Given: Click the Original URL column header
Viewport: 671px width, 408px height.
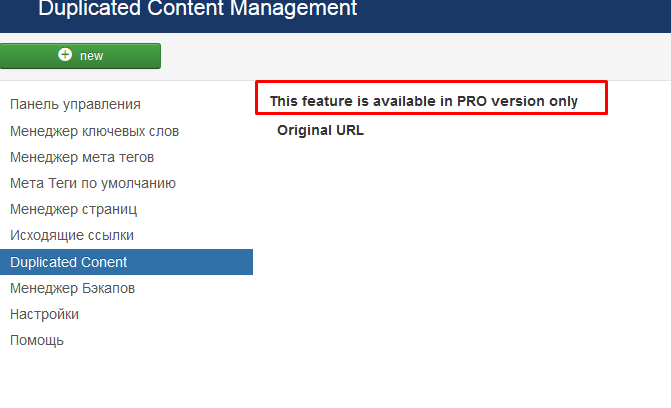Looking at the screenshot, I should click(x=321, y=130).
